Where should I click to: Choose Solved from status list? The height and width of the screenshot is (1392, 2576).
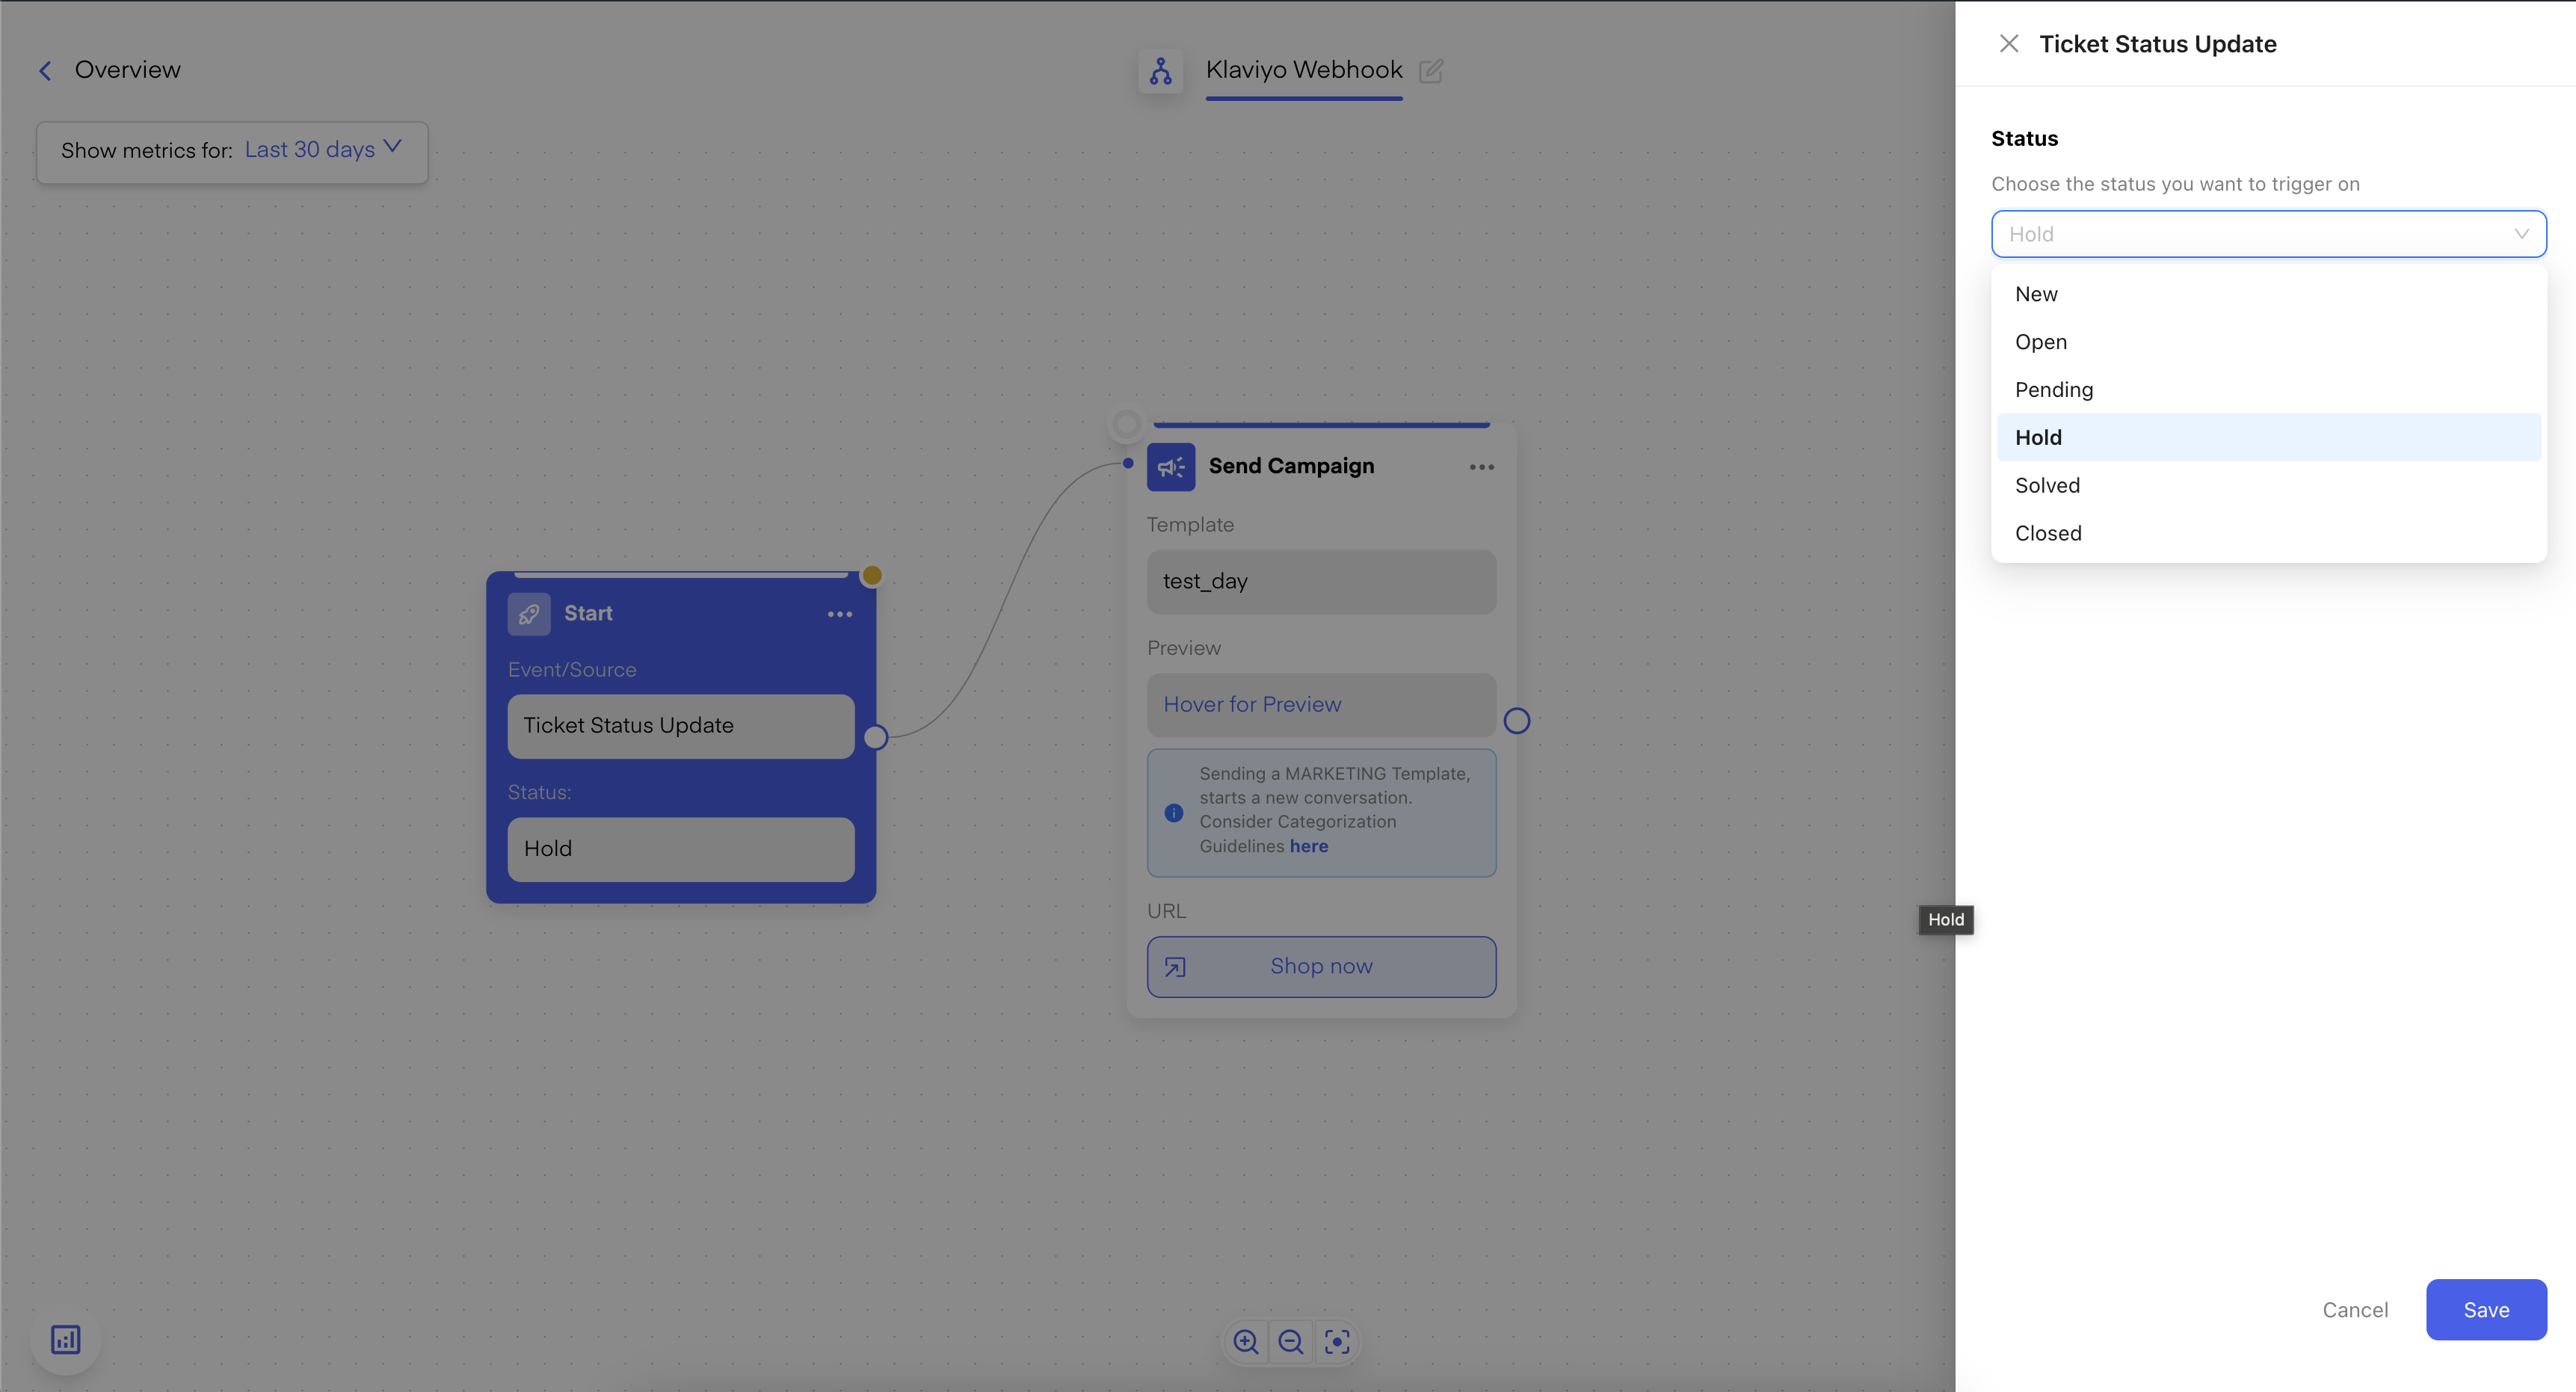pyautogui.click(x=2047, y=485)
